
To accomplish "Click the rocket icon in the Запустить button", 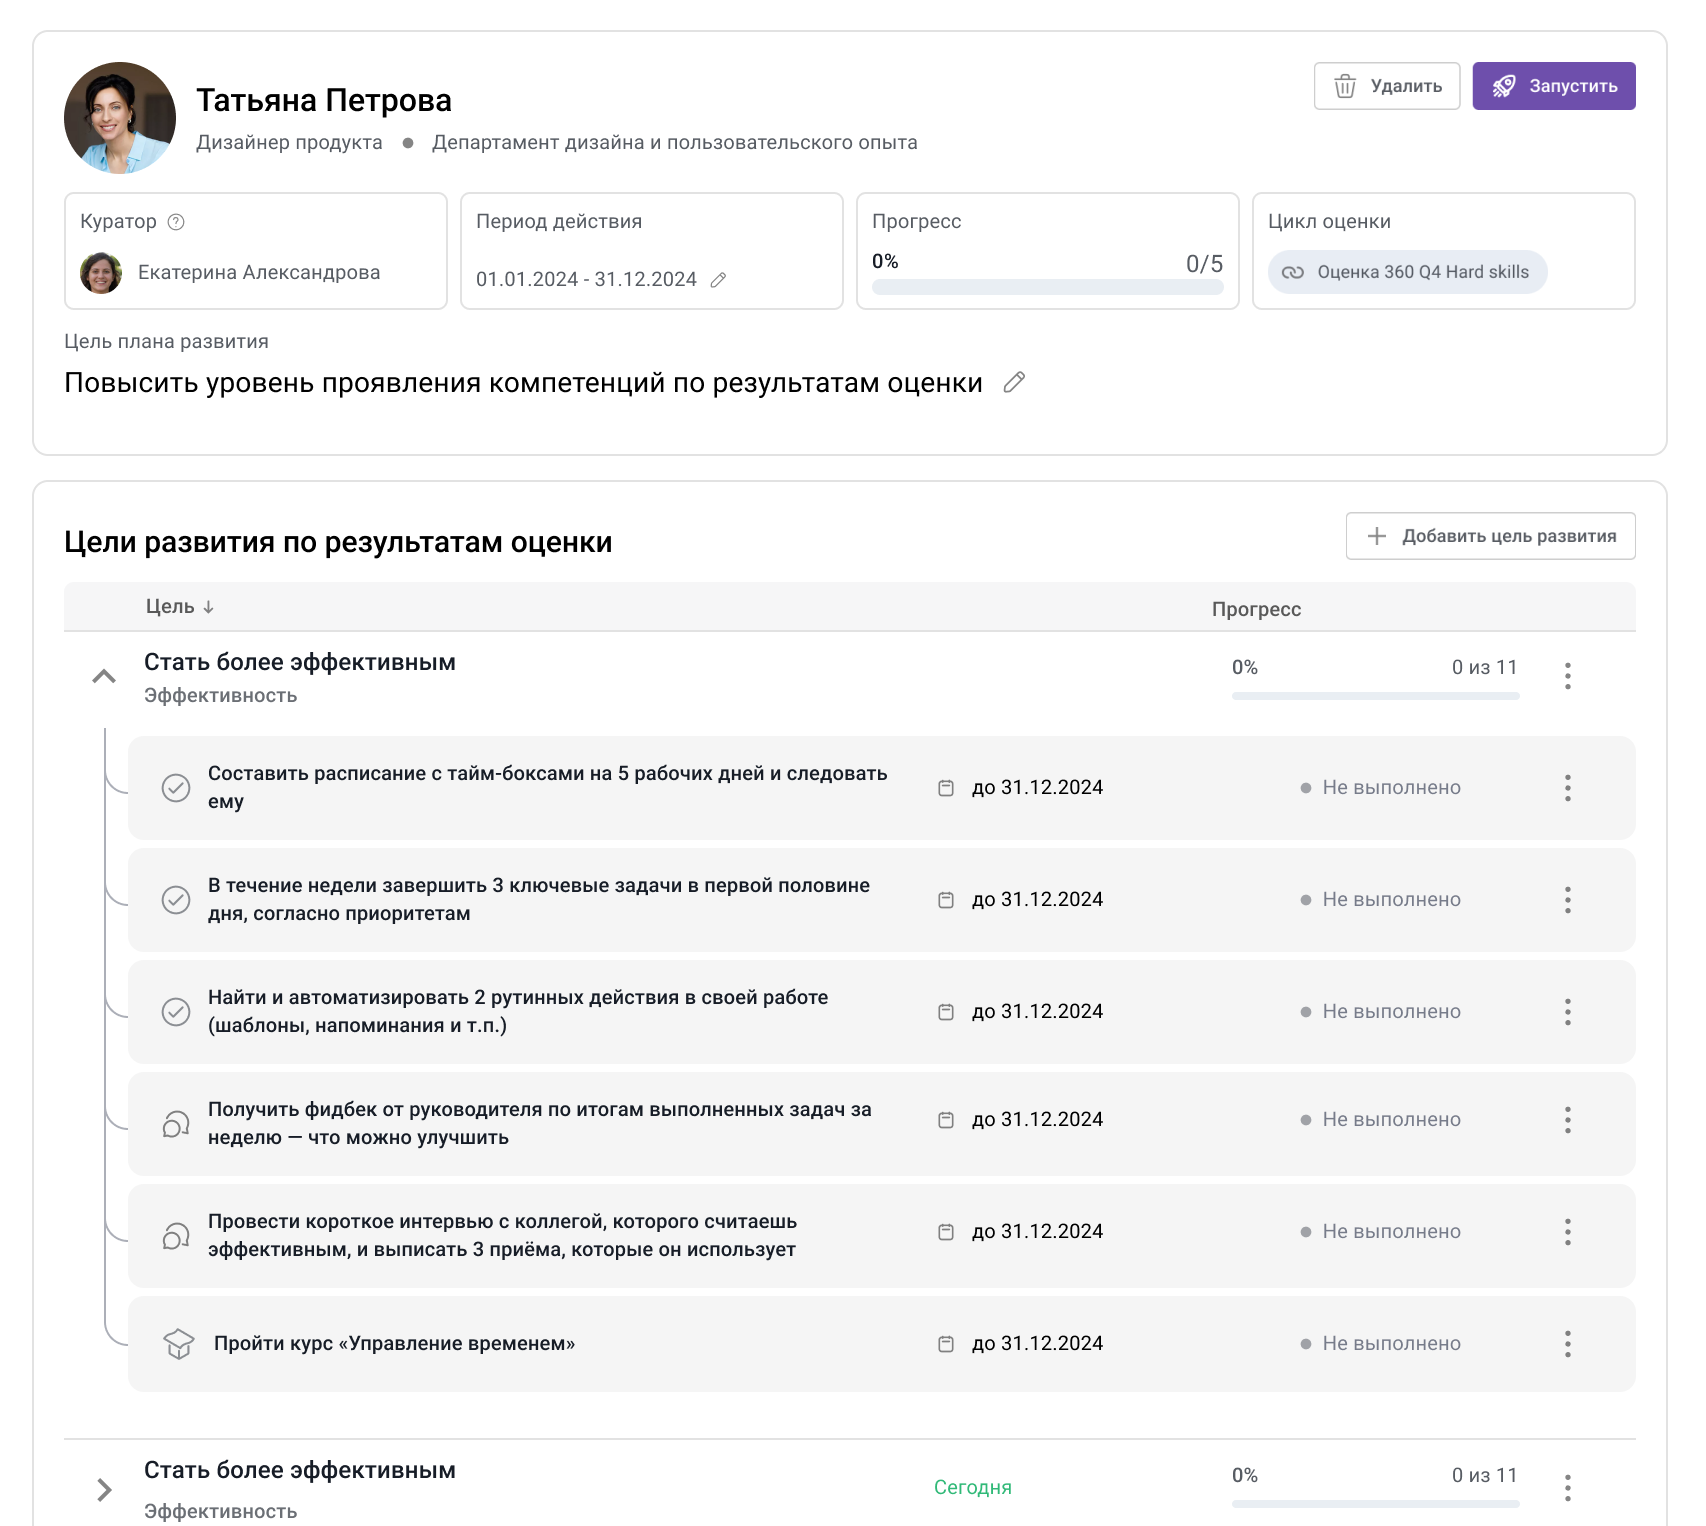I will (x=1502, y=86).
